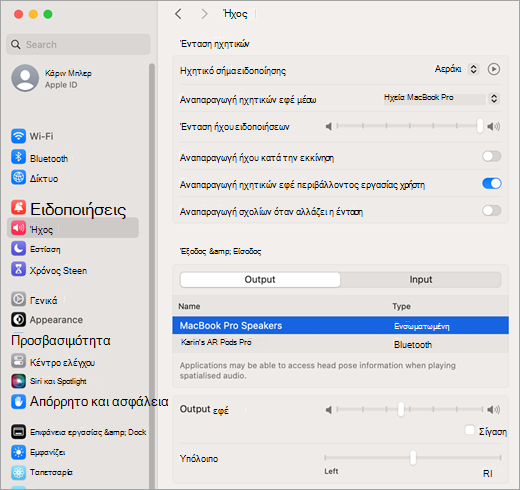
Task: Open Εστίαση moon icon
Action: click(18, 249)
